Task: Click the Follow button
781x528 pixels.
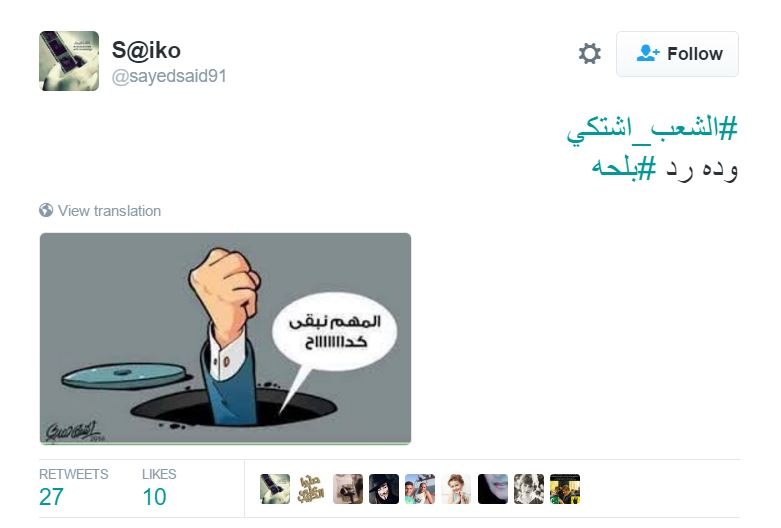Action: click(677, 54)
